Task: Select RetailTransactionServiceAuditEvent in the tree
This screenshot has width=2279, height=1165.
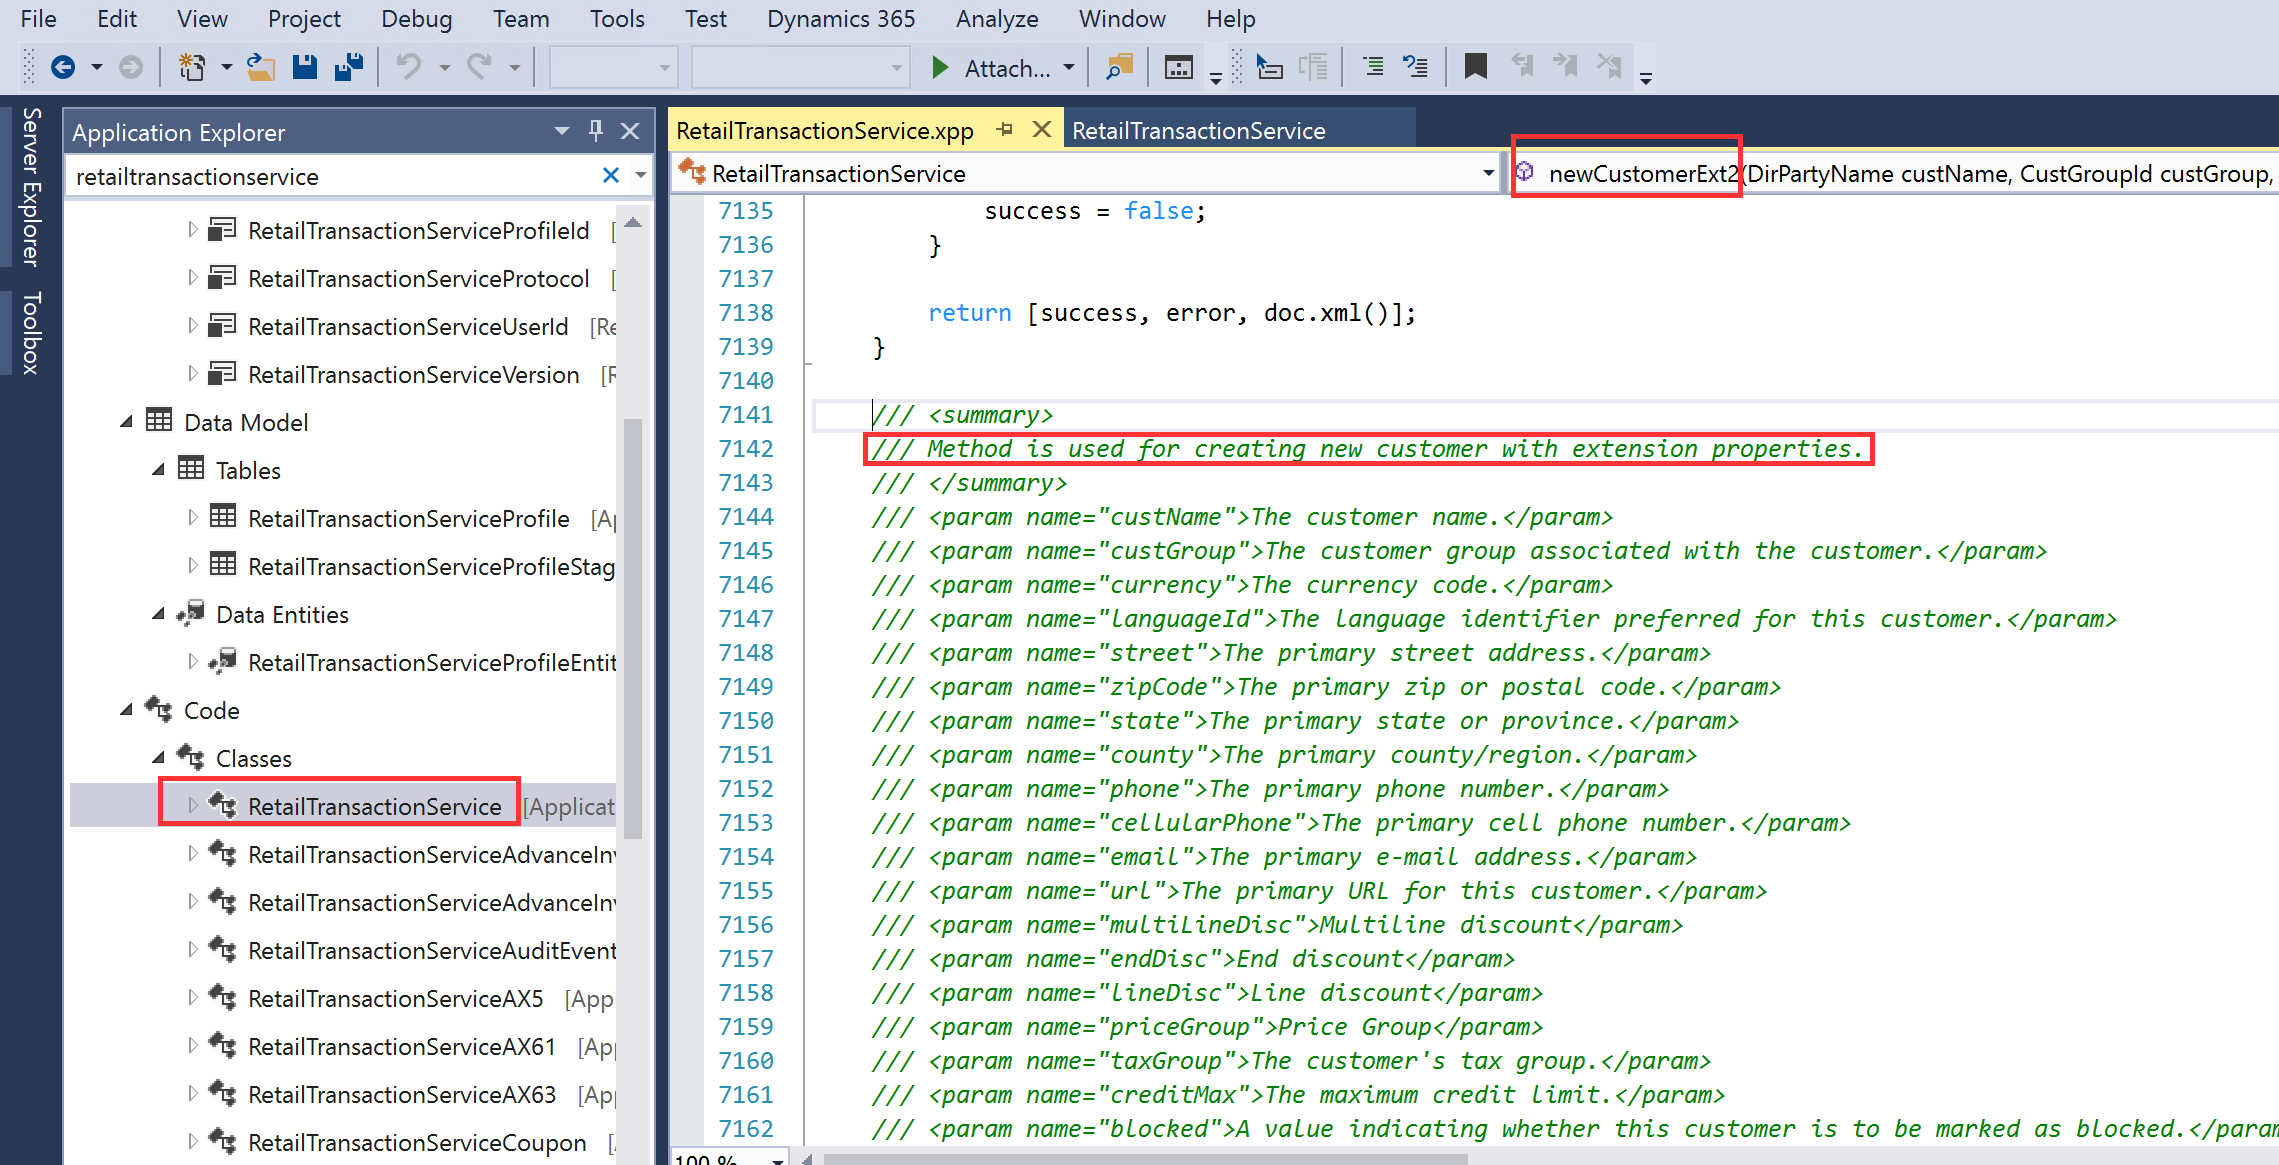Action: coord(432,950)
